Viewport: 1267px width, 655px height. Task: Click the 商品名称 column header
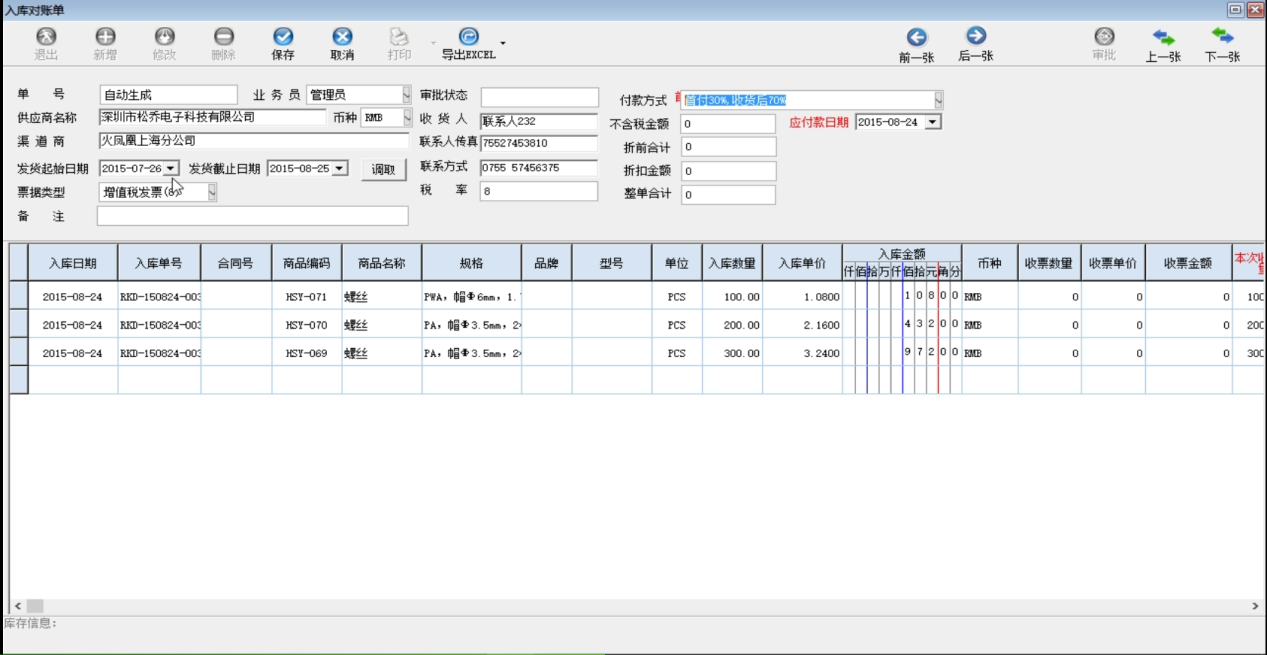[x=381, y=264]
